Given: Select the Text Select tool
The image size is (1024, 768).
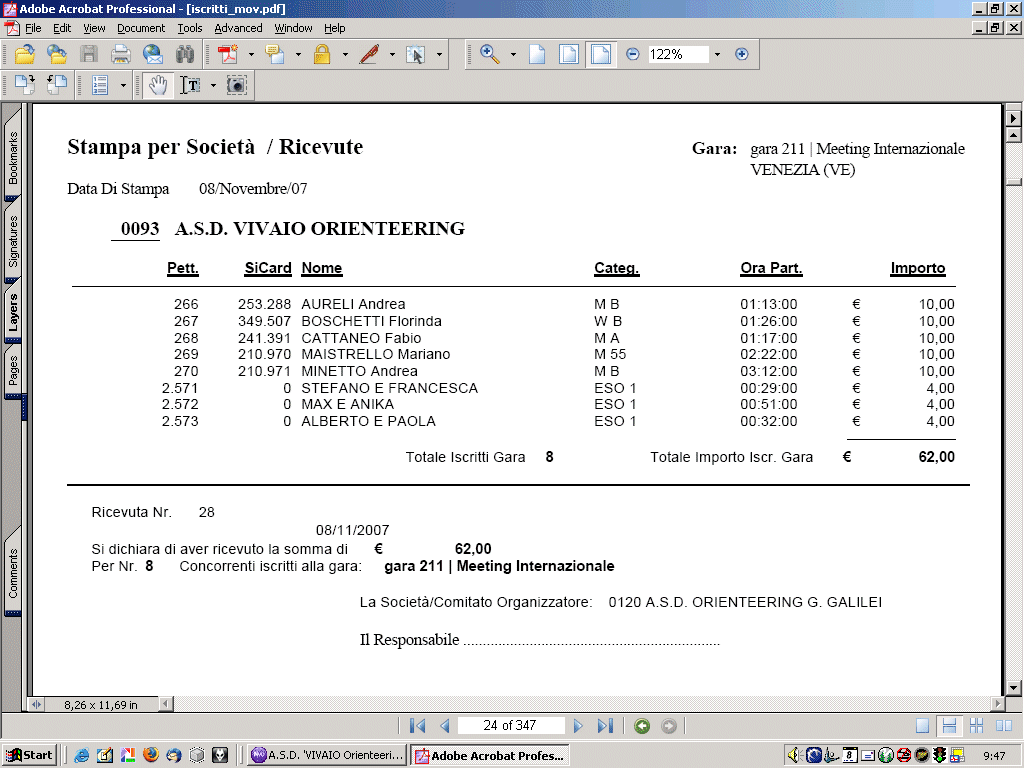Looking at the screenshot, I should pos(190,85).
